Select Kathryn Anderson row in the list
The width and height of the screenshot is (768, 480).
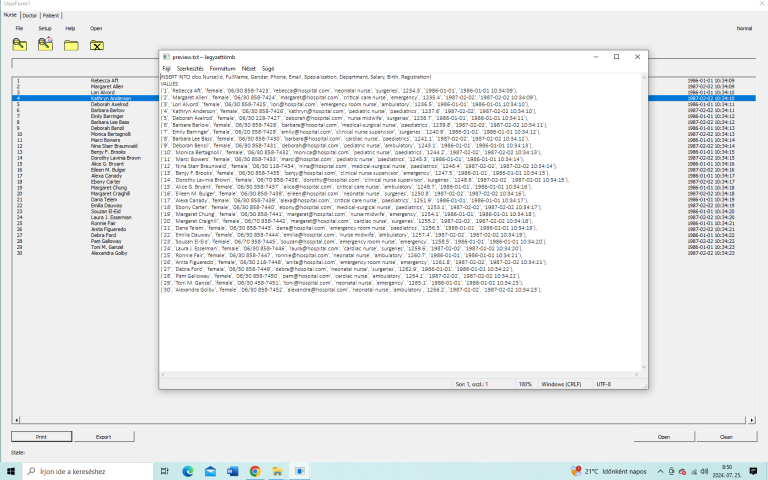110,98
